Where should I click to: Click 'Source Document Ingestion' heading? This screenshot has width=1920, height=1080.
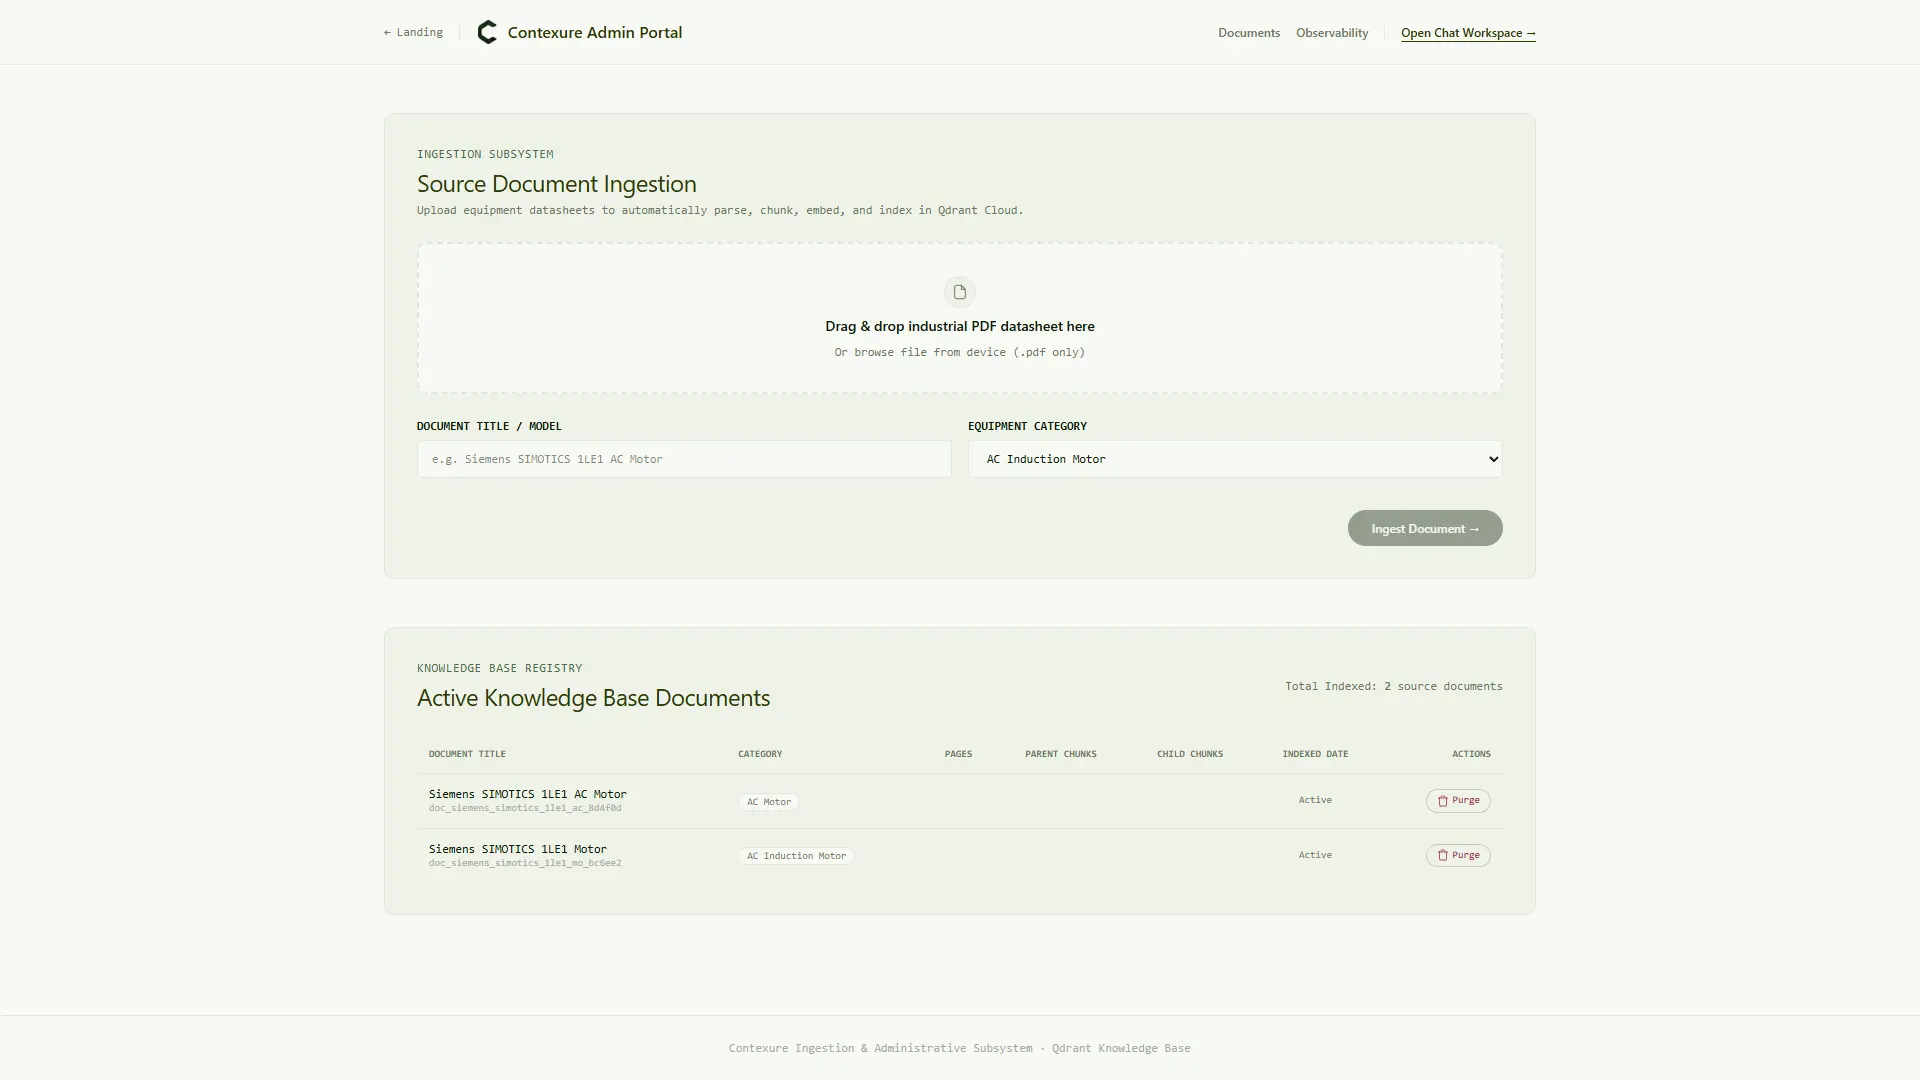coord(557,184)
